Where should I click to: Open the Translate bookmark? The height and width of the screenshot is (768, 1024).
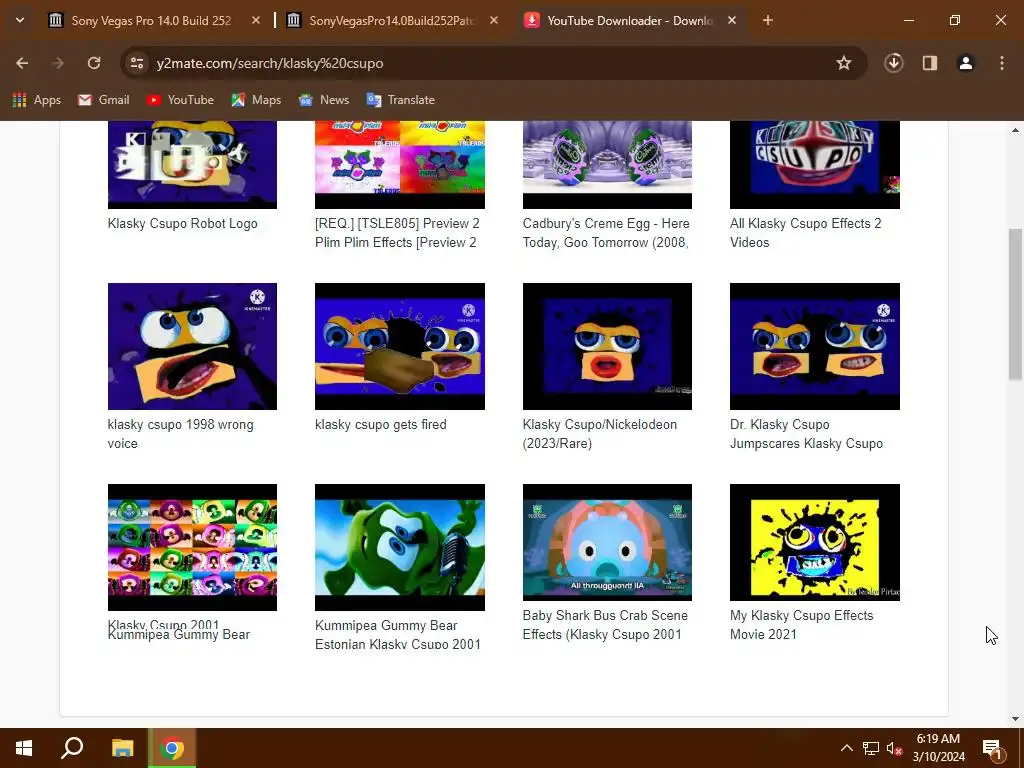[401, 100]
